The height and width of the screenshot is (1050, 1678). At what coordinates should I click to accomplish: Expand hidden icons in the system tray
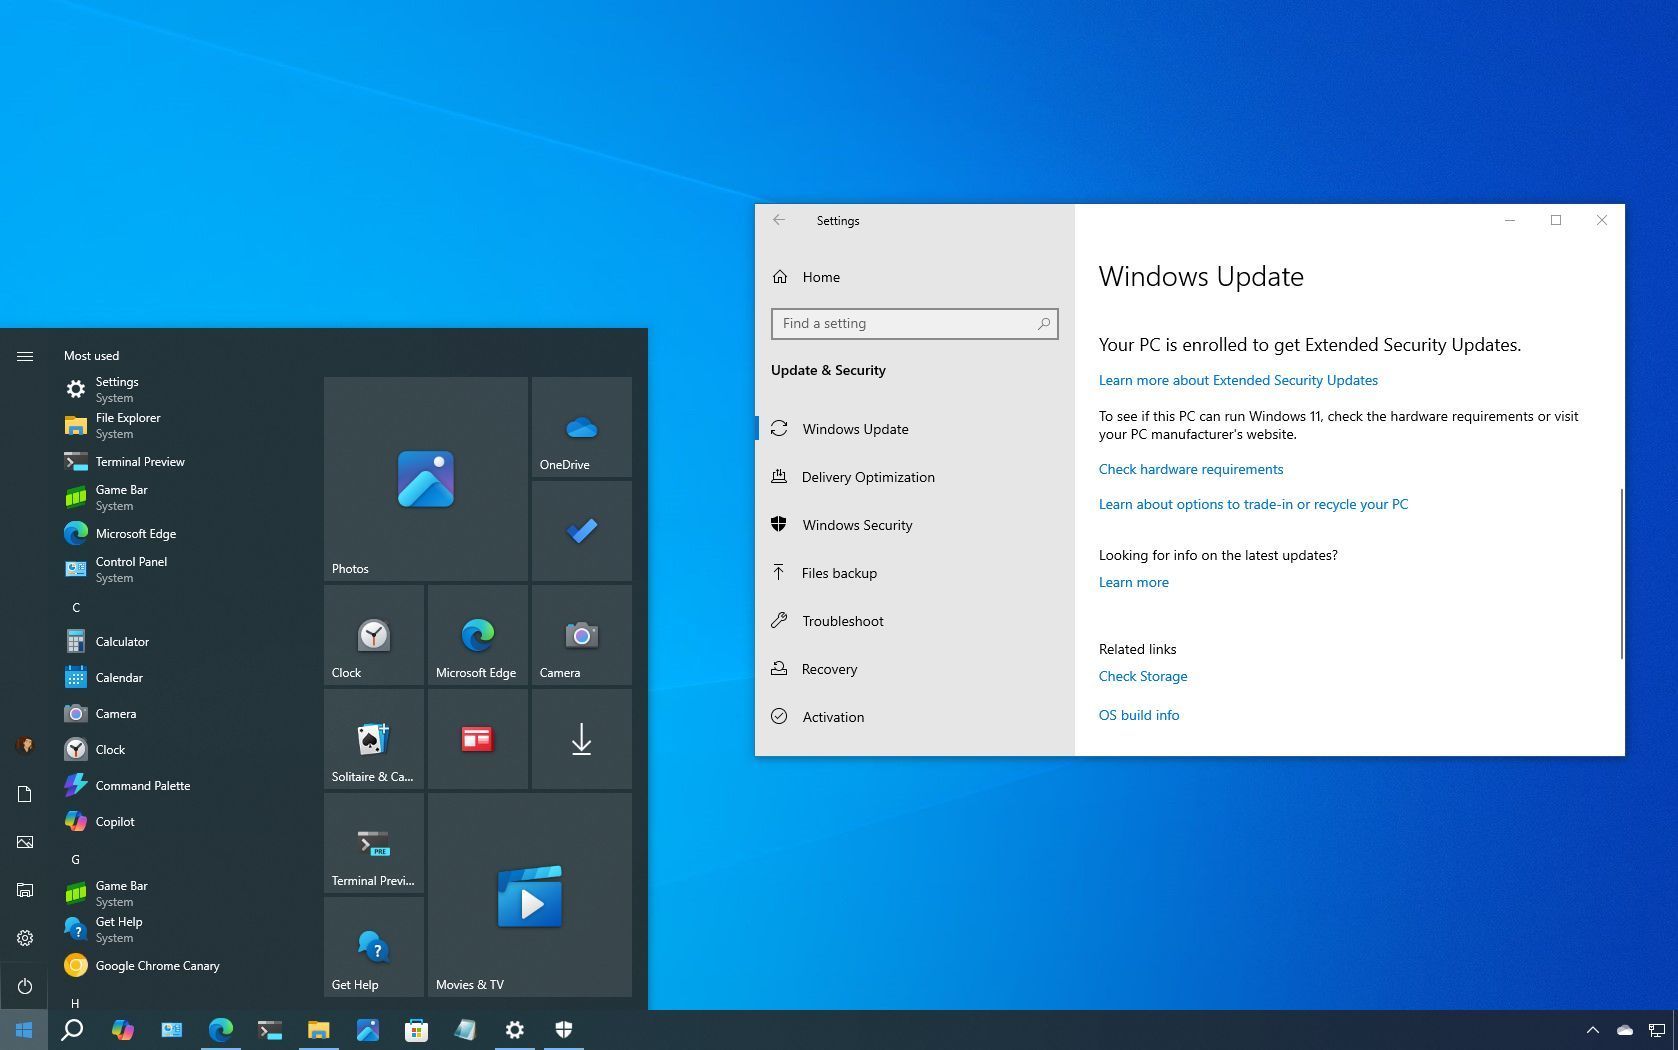[x=1593, y=1030]
